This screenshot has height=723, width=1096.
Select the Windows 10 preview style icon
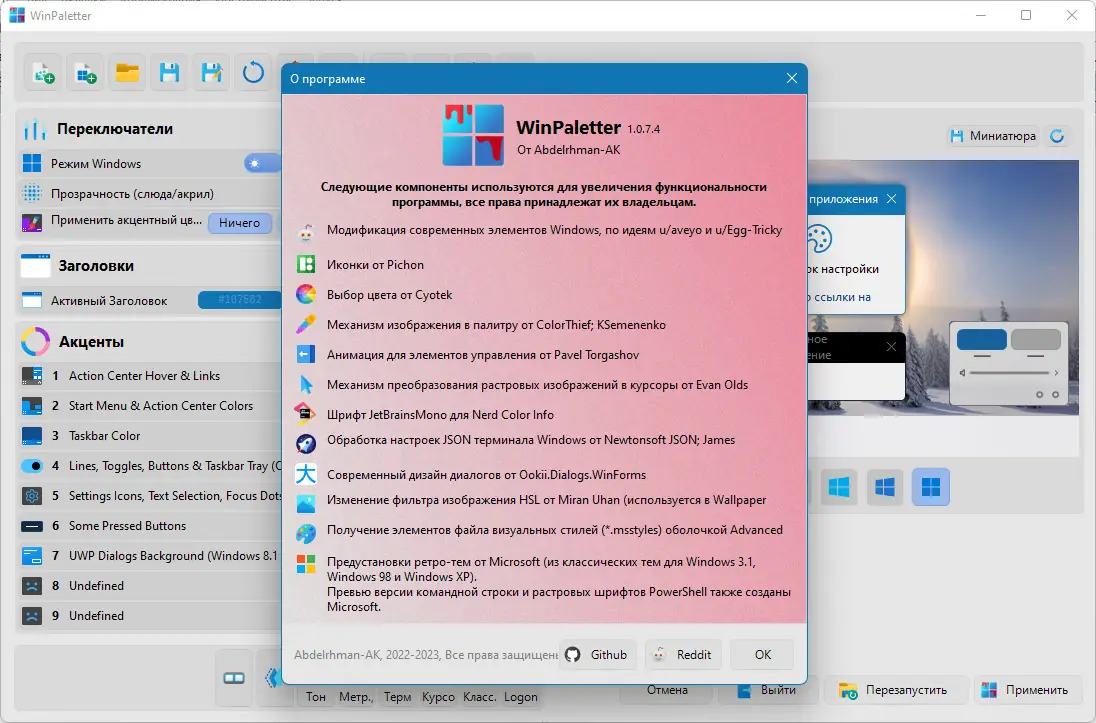885,487
